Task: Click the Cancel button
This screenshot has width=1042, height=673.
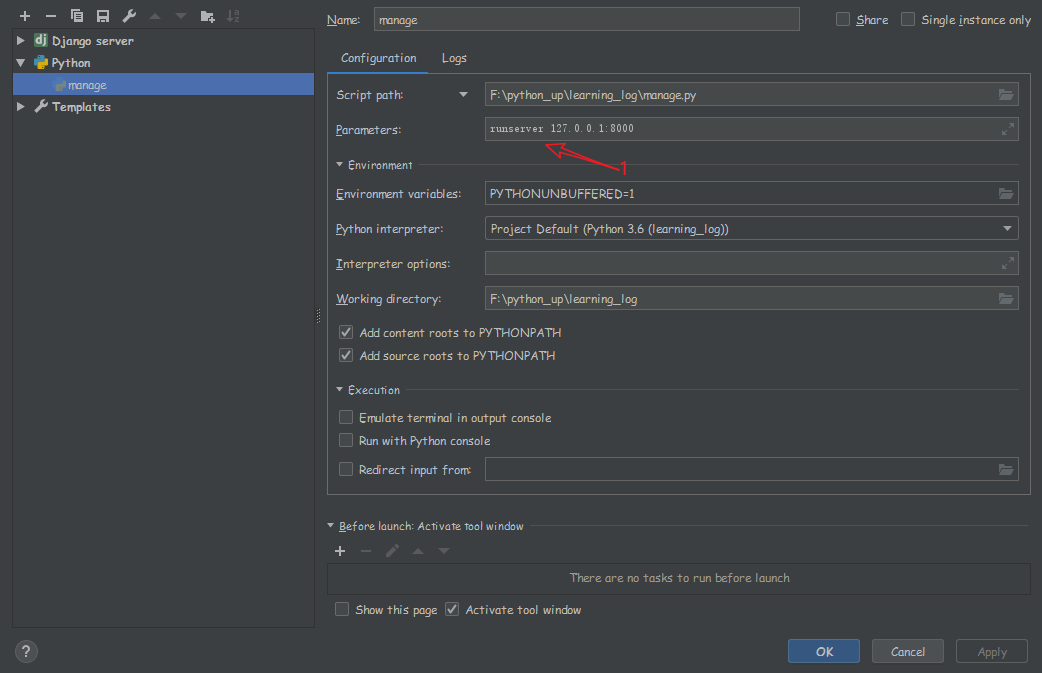Action: 908,652
